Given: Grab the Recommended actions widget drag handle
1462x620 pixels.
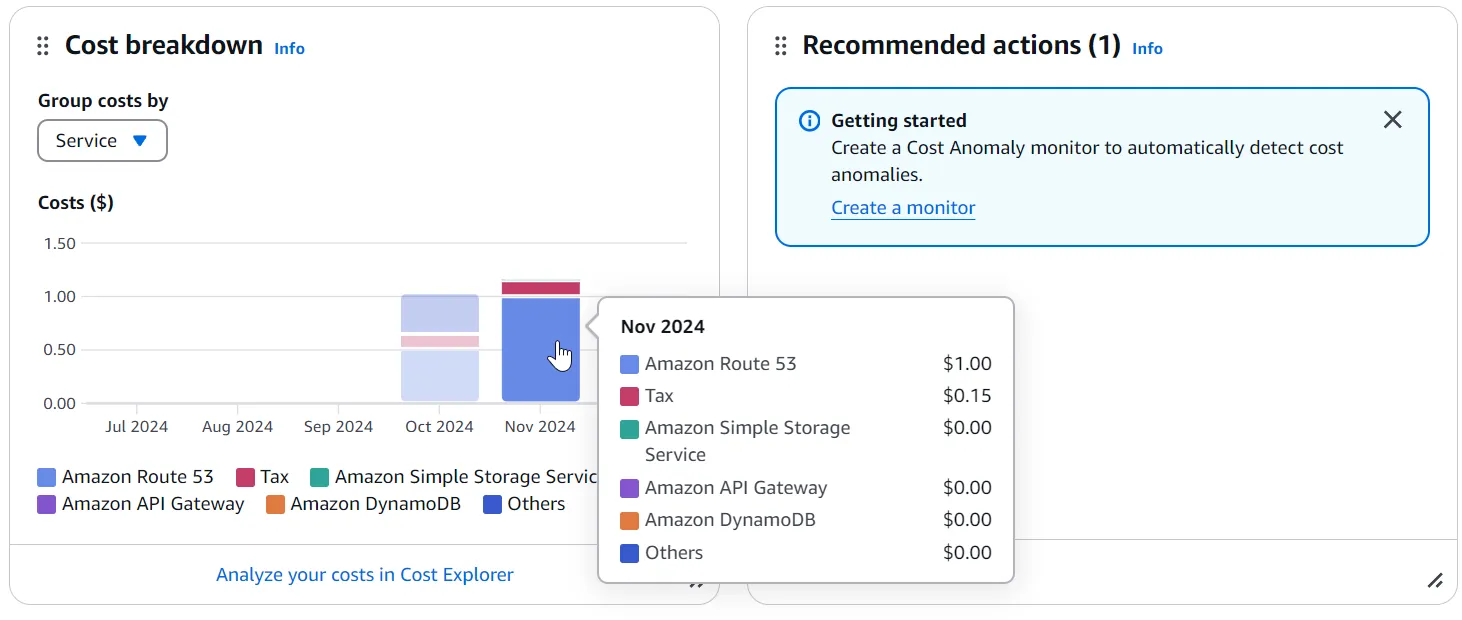Looking at the screenshot, I should point(781,46).
